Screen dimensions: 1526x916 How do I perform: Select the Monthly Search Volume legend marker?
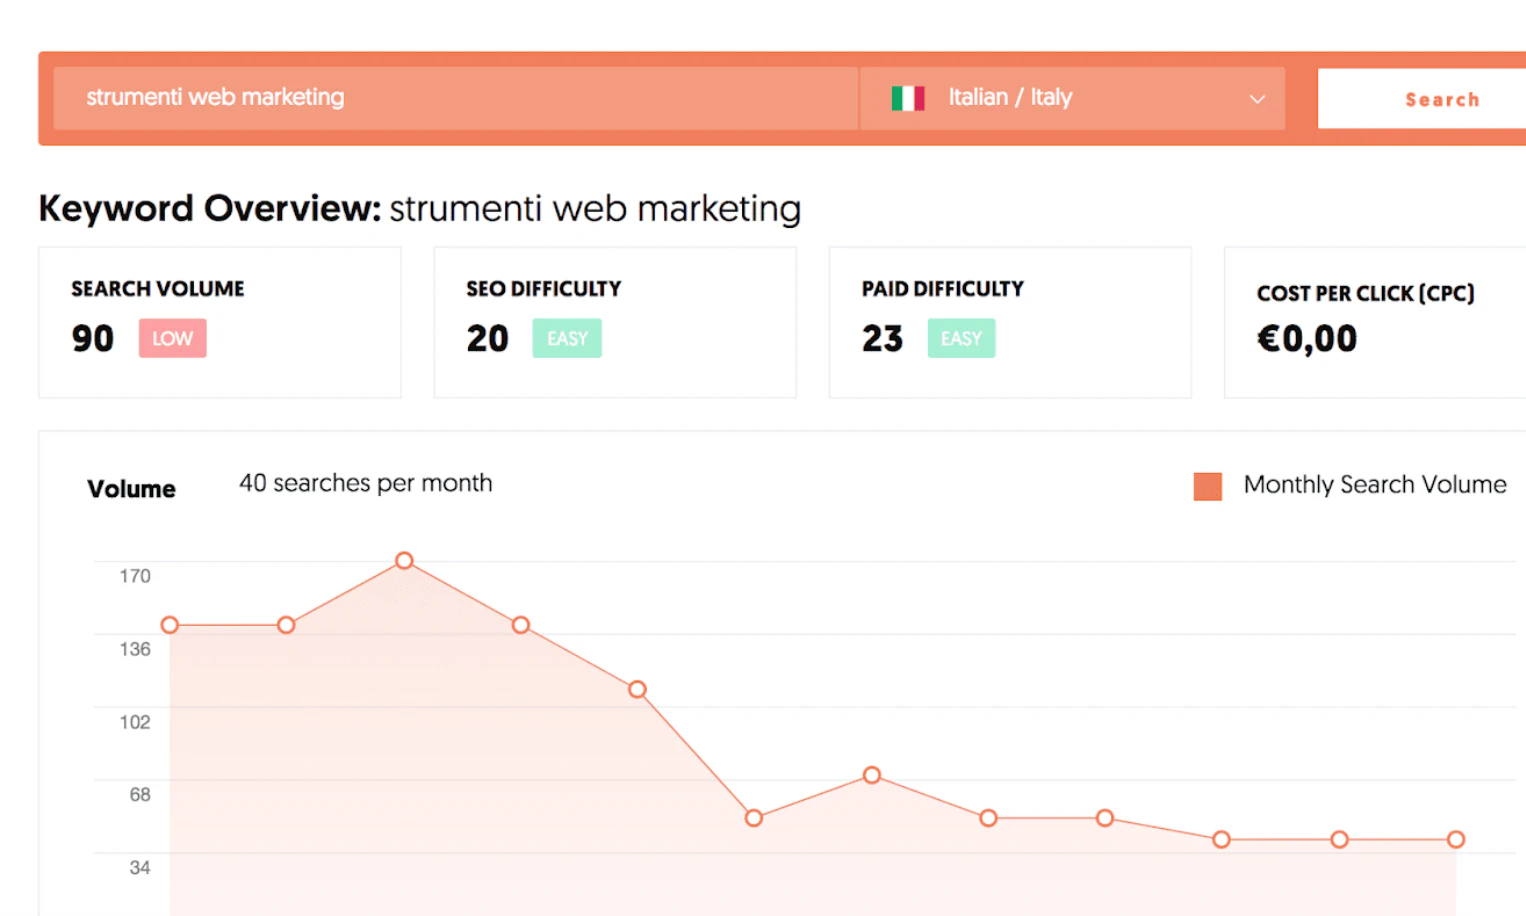click(1207, 485)
